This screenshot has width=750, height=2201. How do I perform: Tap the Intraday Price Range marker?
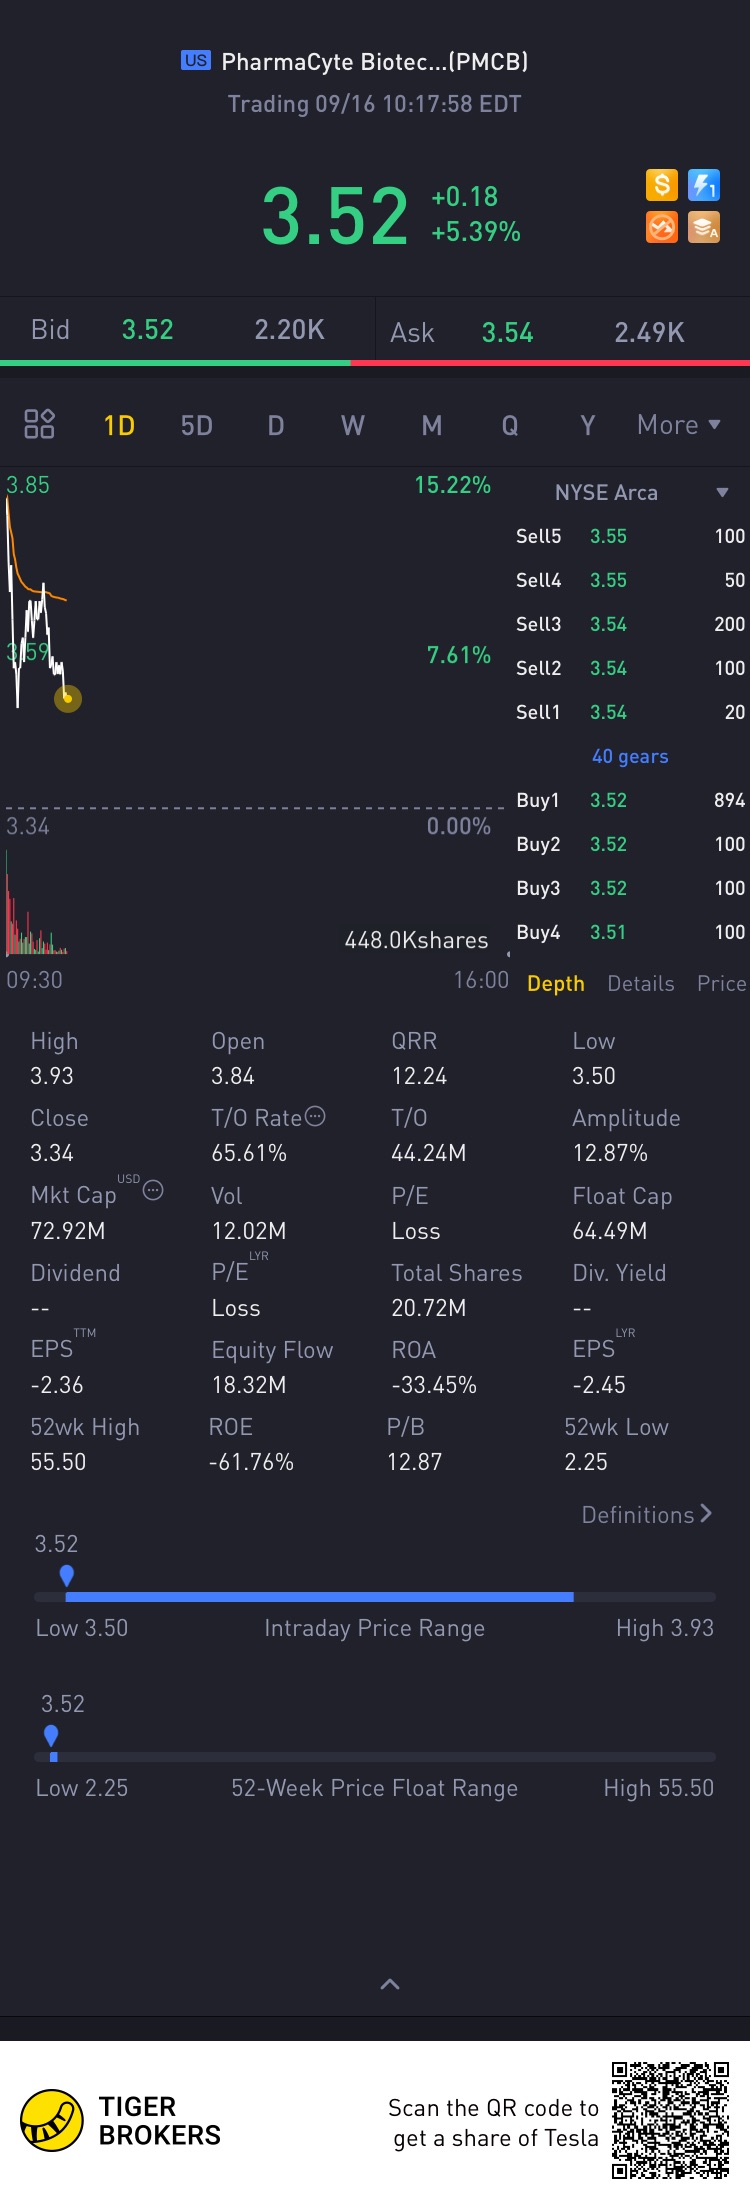[67, 1576]
